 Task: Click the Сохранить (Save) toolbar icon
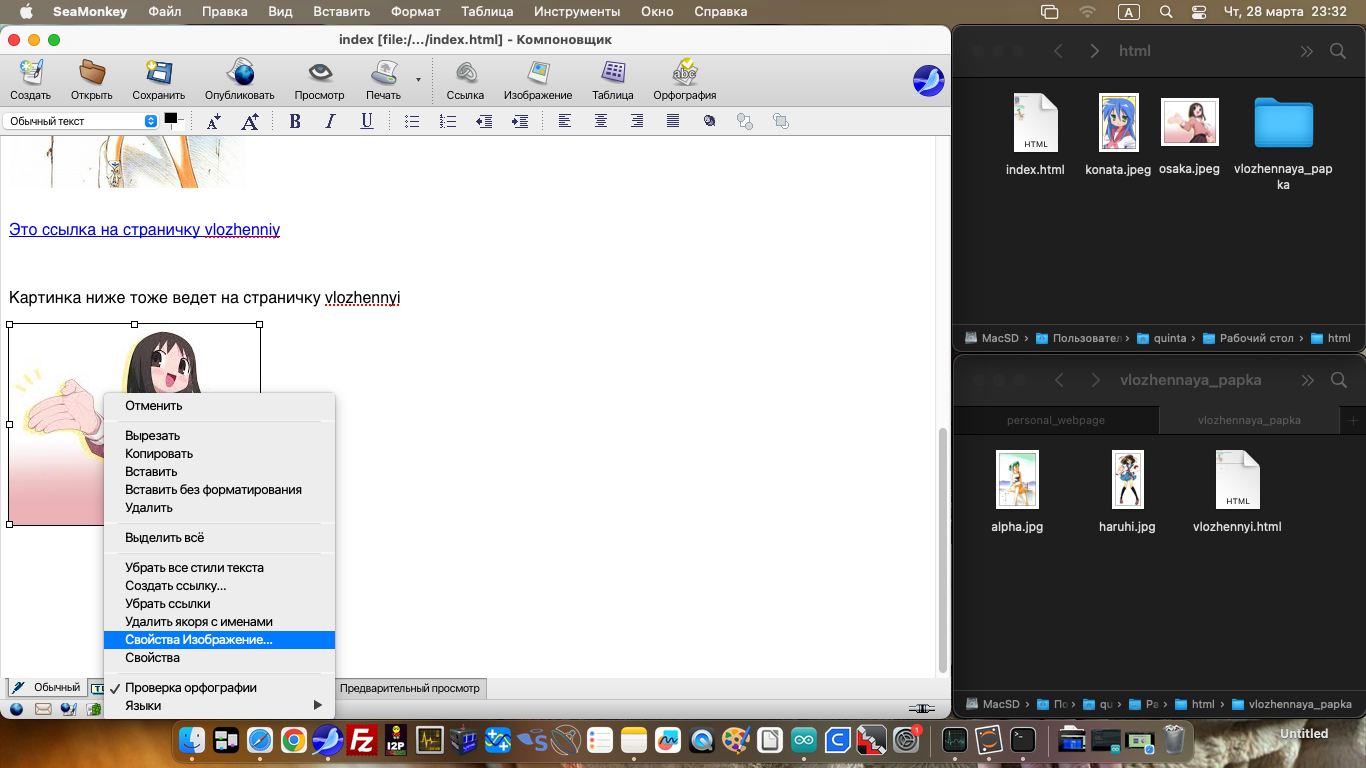(158, 80)
